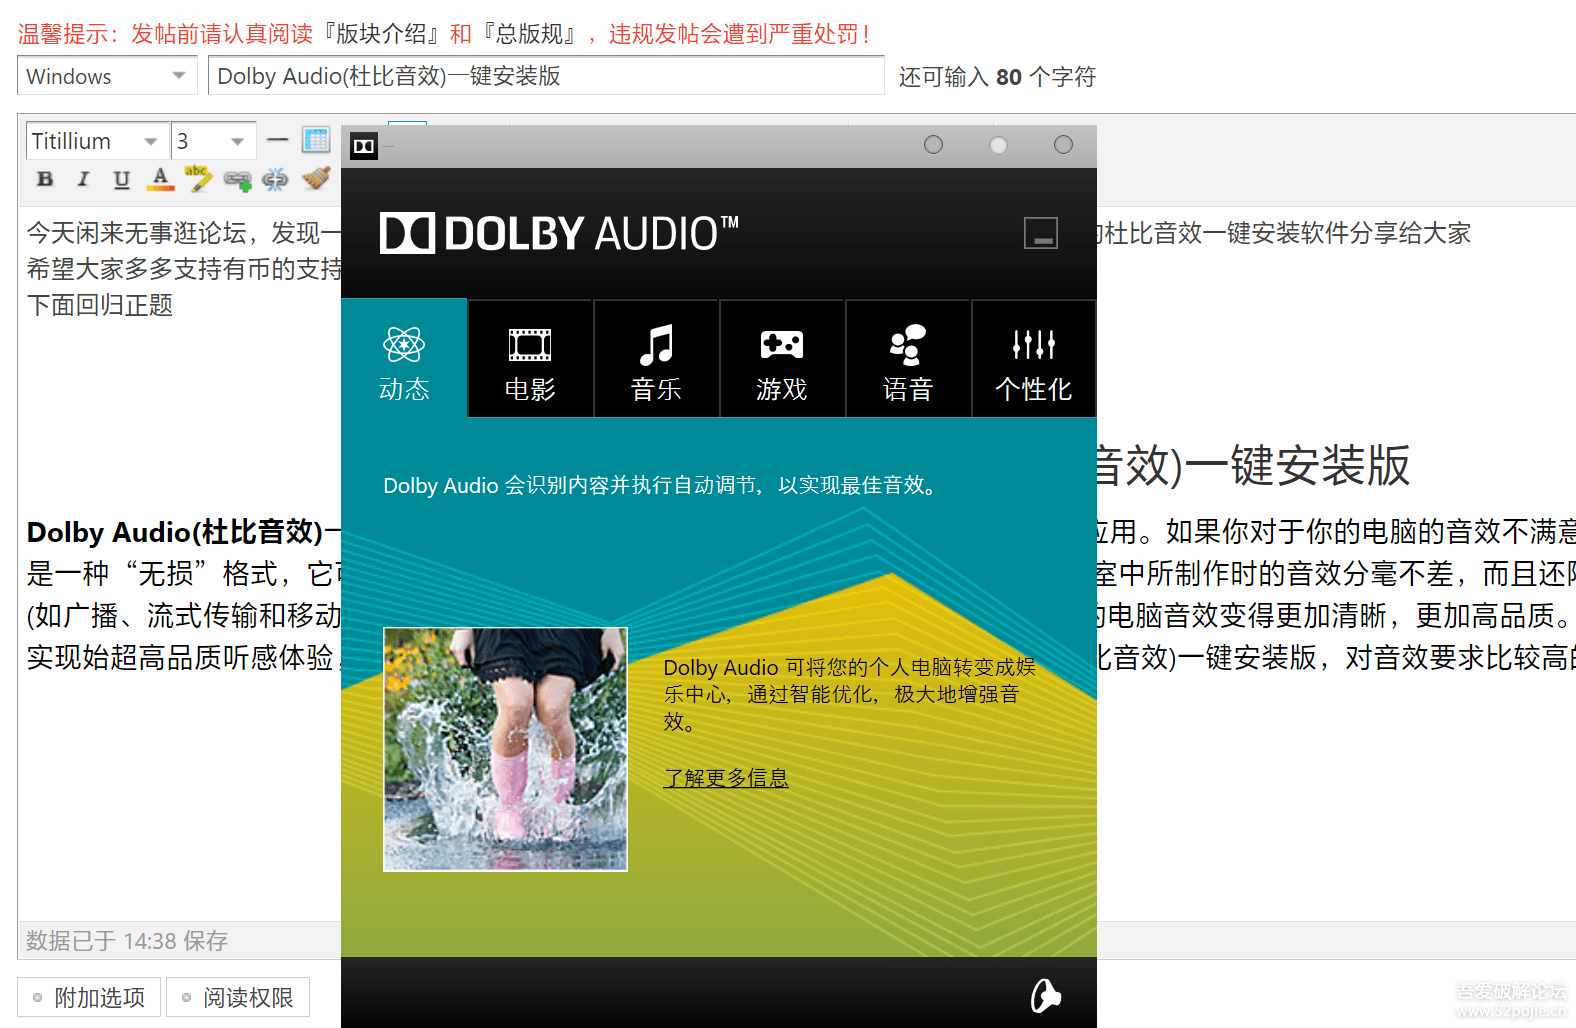1576x1028 pixels.
Task: Toggle underline text formatting
Action: pyautogui.click(x=121, y=179)
